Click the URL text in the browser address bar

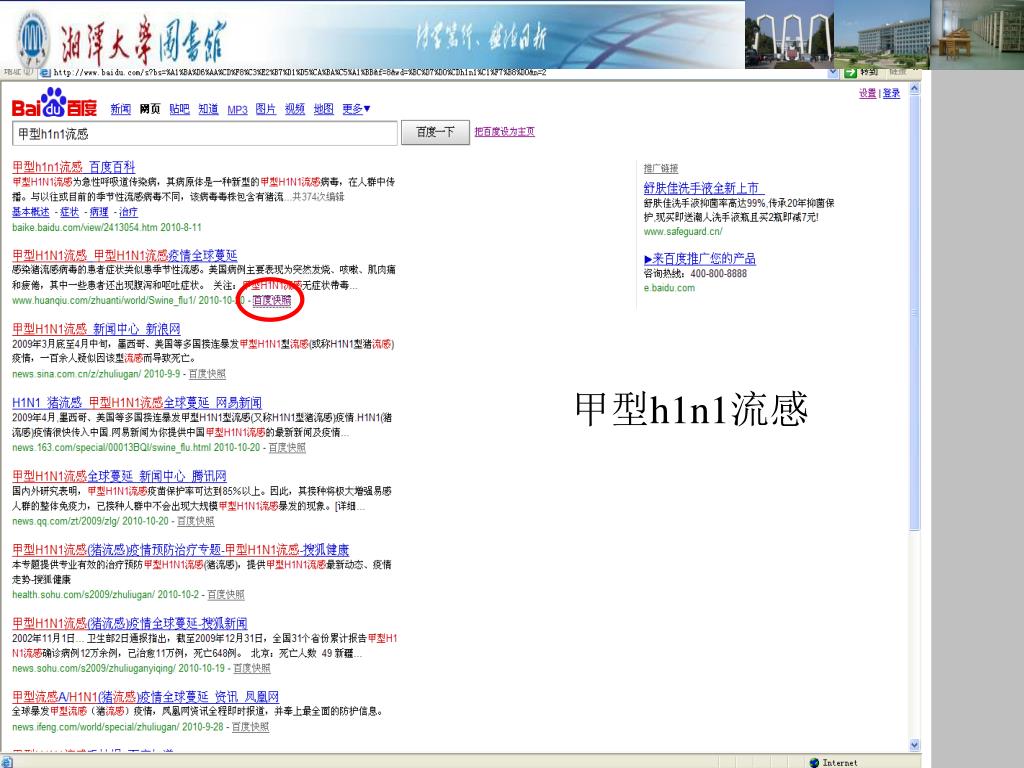click(x=300, y=72)
